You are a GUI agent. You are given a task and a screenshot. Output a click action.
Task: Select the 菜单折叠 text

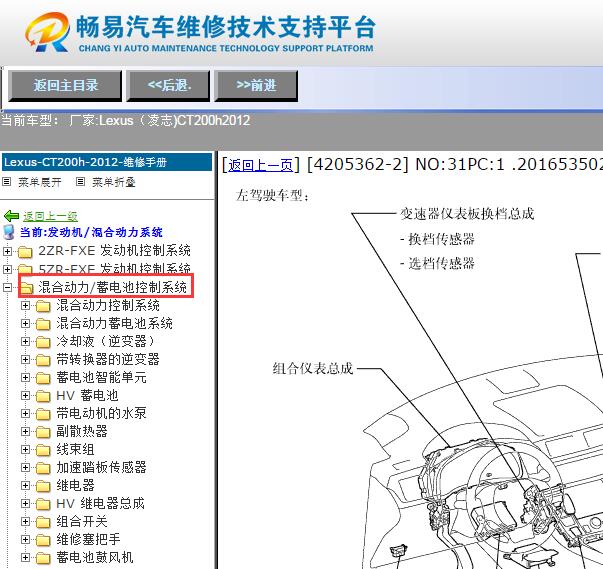click(x=113, y=182)
